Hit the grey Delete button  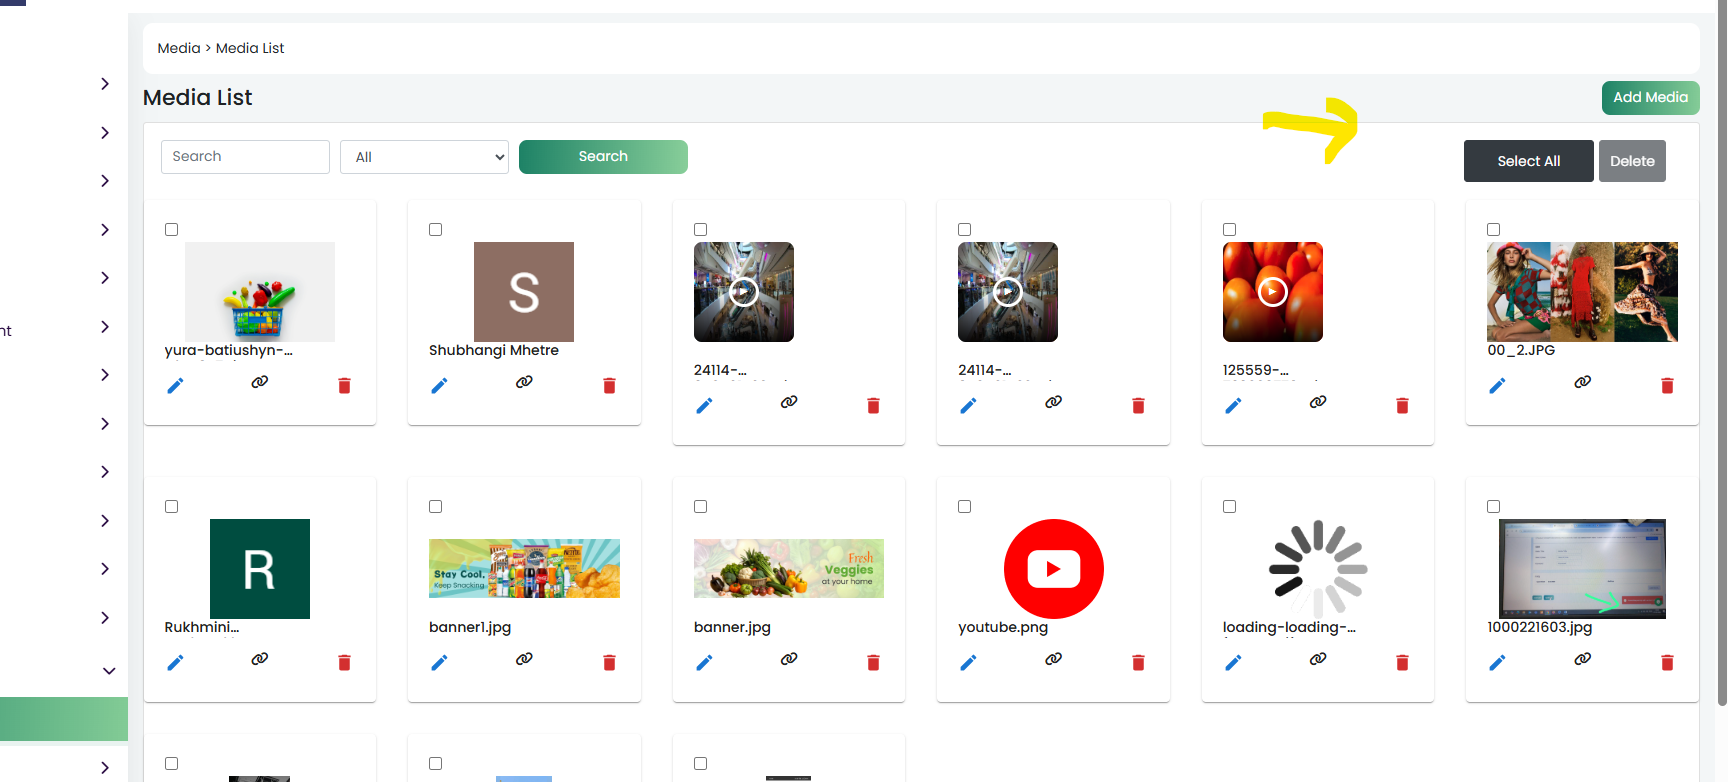click(1632, 161)
